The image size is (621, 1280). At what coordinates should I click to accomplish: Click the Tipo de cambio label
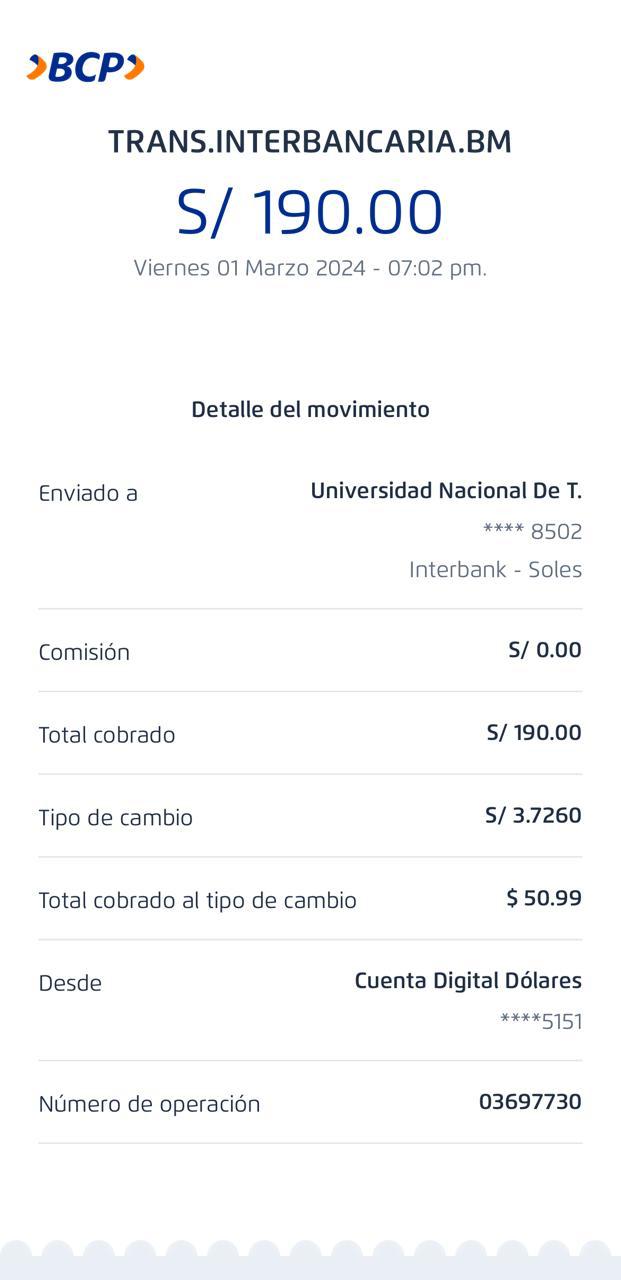[x=115, y=818]
